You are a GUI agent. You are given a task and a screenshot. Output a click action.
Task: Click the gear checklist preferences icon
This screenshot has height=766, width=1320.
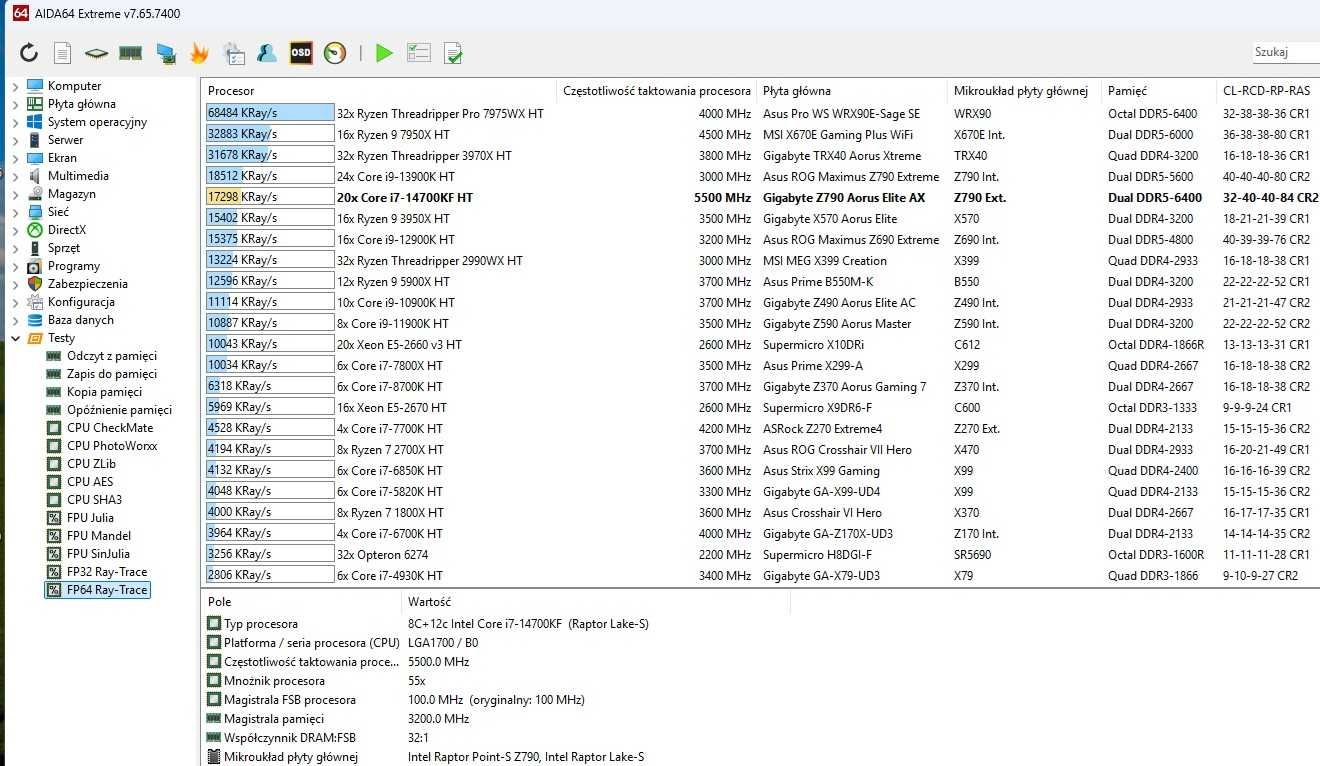click(x=234, y=53)
